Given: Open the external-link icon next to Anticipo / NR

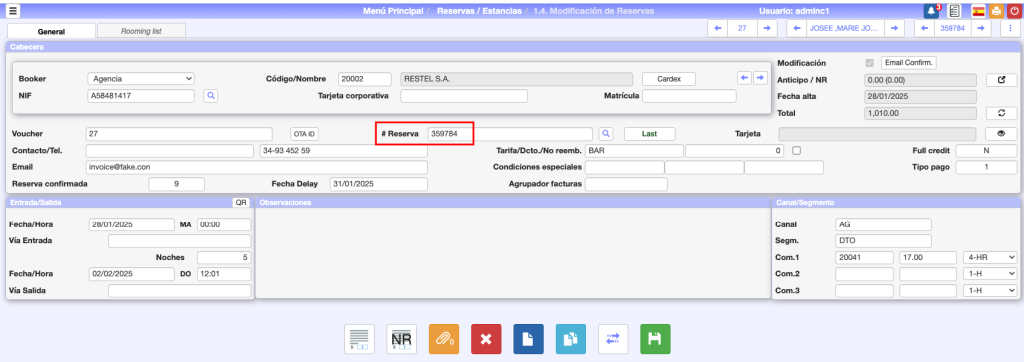Looking at the screenshot, I should pos(1002,80).
